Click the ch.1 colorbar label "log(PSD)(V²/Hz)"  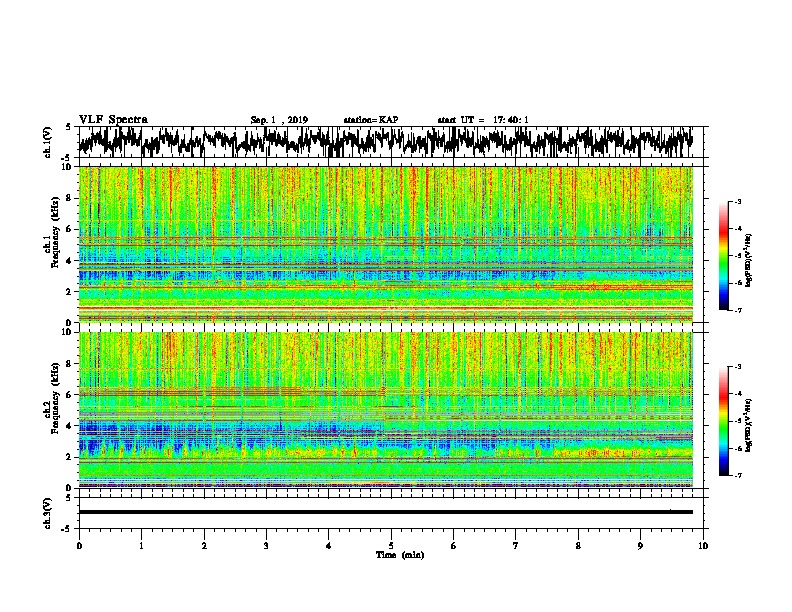coord(749,261)
